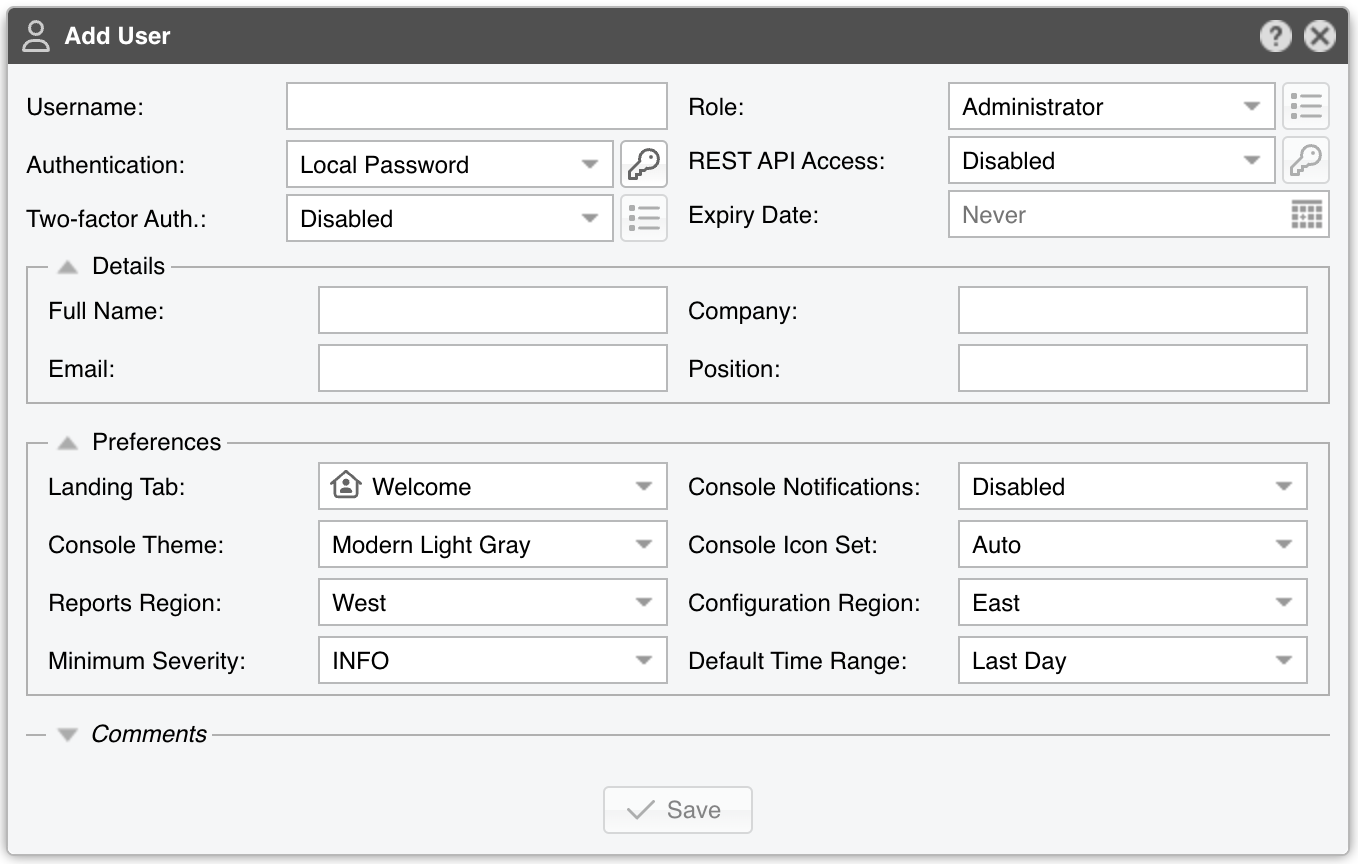Viewport: 1358px width, 864px height.
Task: Open the Authentication dropdown
Action: 450,164
